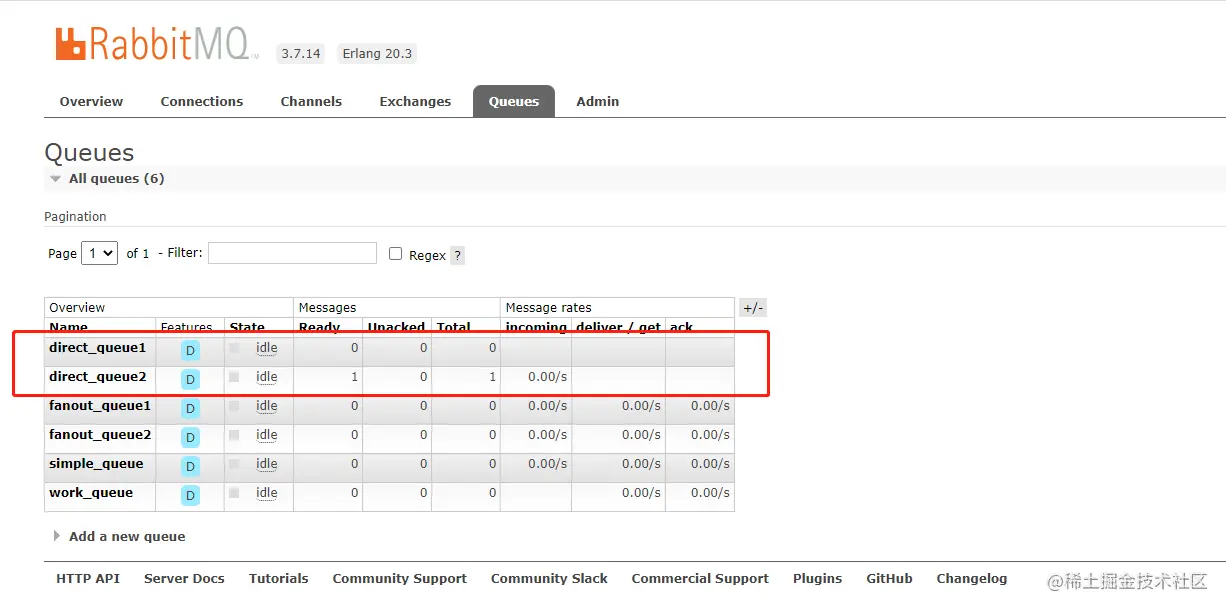
Task: Select the Queues tab
Action: tap(514, 101)
